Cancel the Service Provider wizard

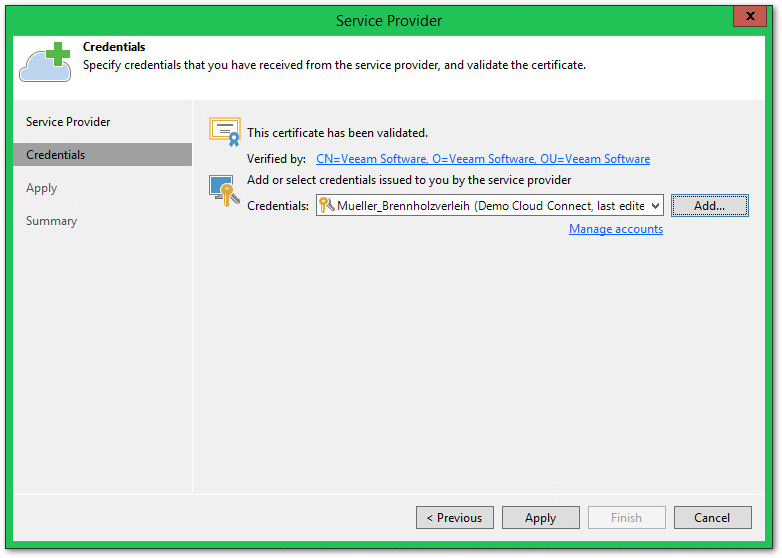712,518
